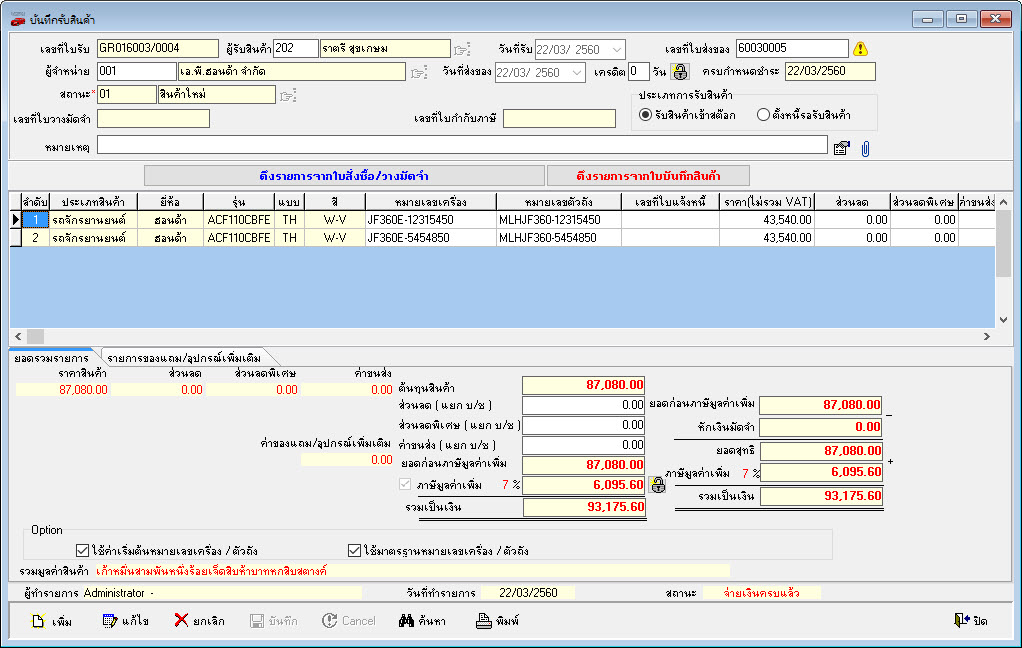Click the หักเงินมัดจำ field showing 0.00
Screen dimensions: 1022x648
pyautogui.click(x=821, y=427)
